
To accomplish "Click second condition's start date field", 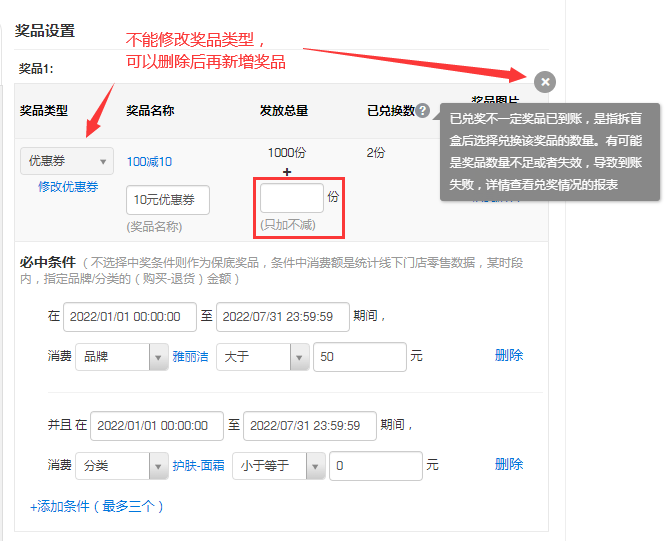I will 156,425.
